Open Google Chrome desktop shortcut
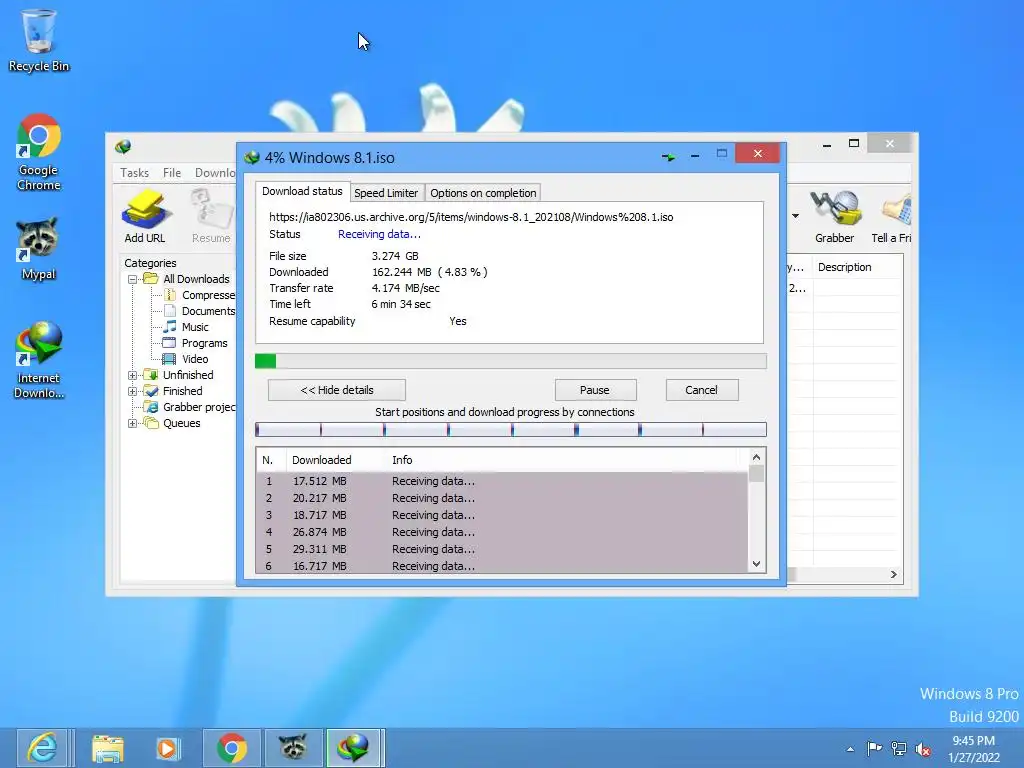Screen dimensions: 1024x768 pos(39,152)
